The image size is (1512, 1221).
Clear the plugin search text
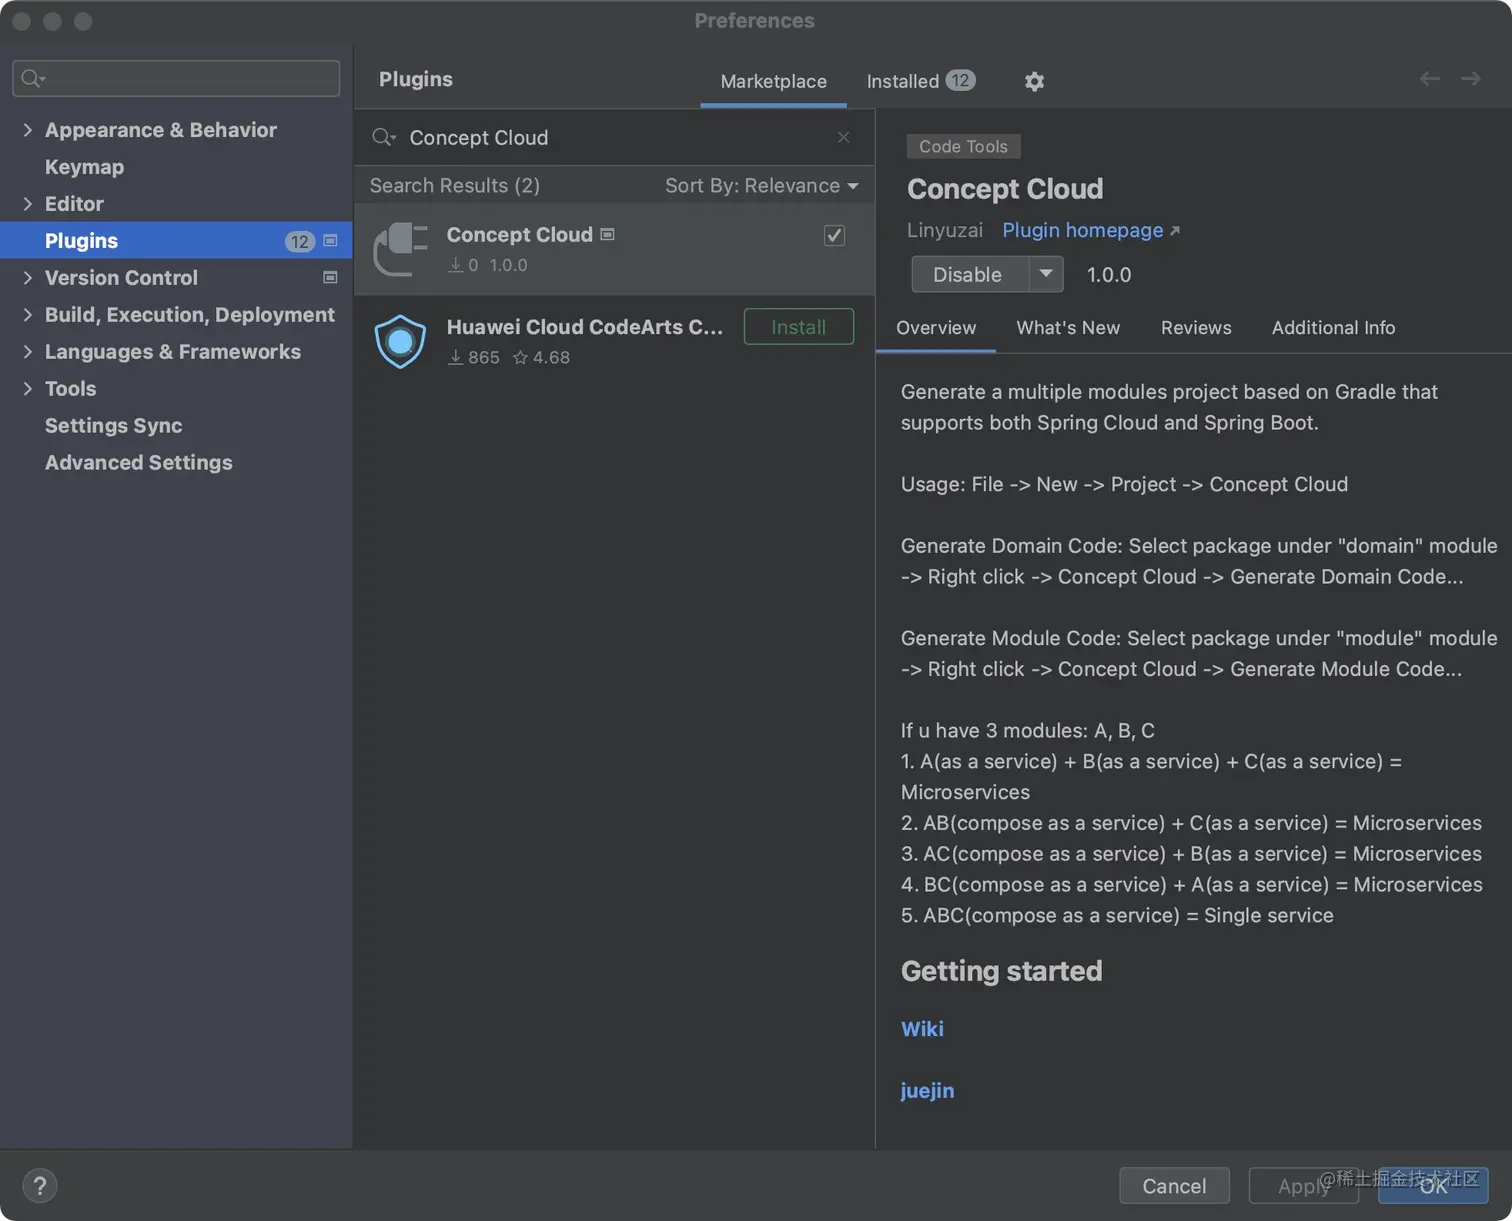tap(844, 137)
